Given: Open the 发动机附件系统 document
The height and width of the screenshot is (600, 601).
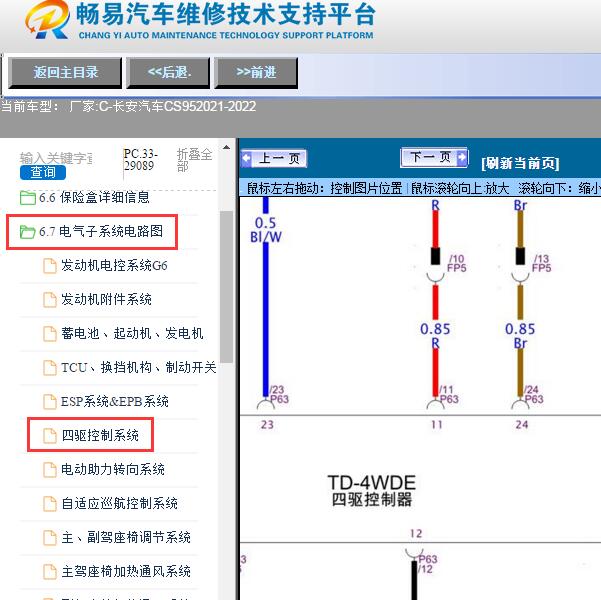Looking at the screenshot, I should [106, 299].
